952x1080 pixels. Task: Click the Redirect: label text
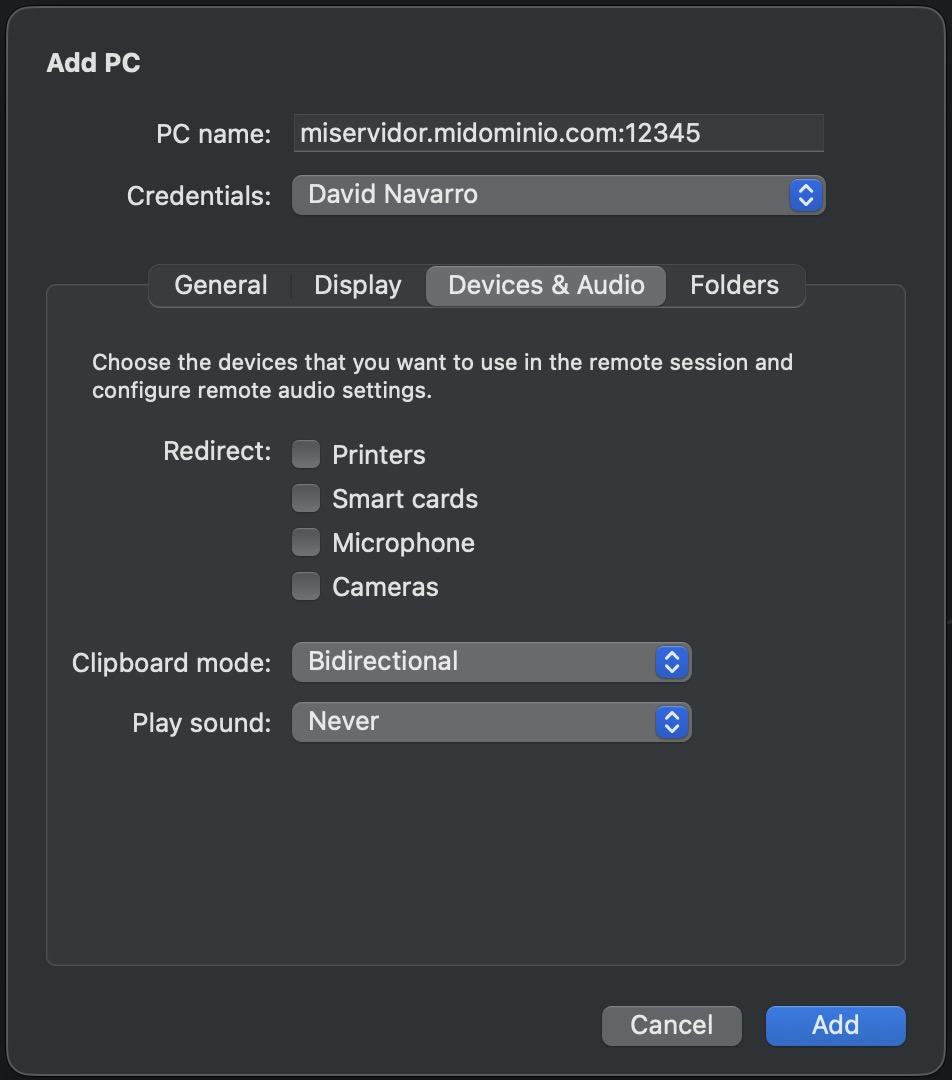pos(217,451)
